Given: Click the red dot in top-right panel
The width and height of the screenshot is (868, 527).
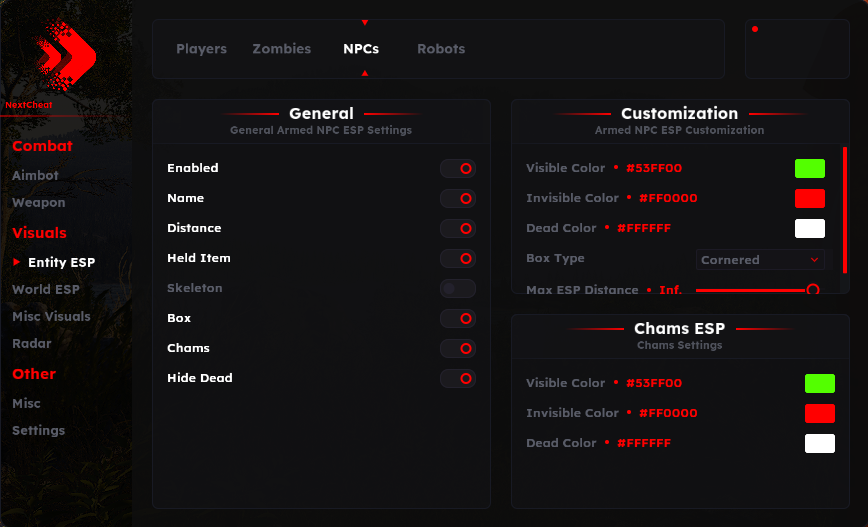Looking at the screenshot, I should click(755, 29).
